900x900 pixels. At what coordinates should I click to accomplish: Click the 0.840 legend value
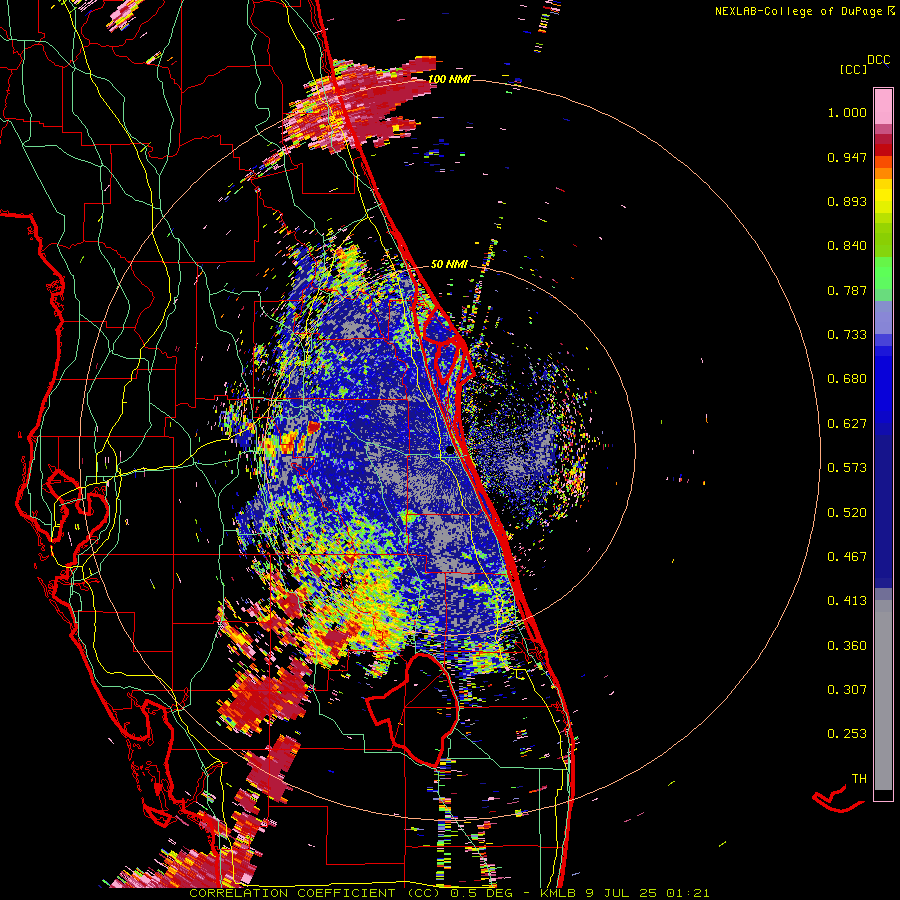pos(847,246)
